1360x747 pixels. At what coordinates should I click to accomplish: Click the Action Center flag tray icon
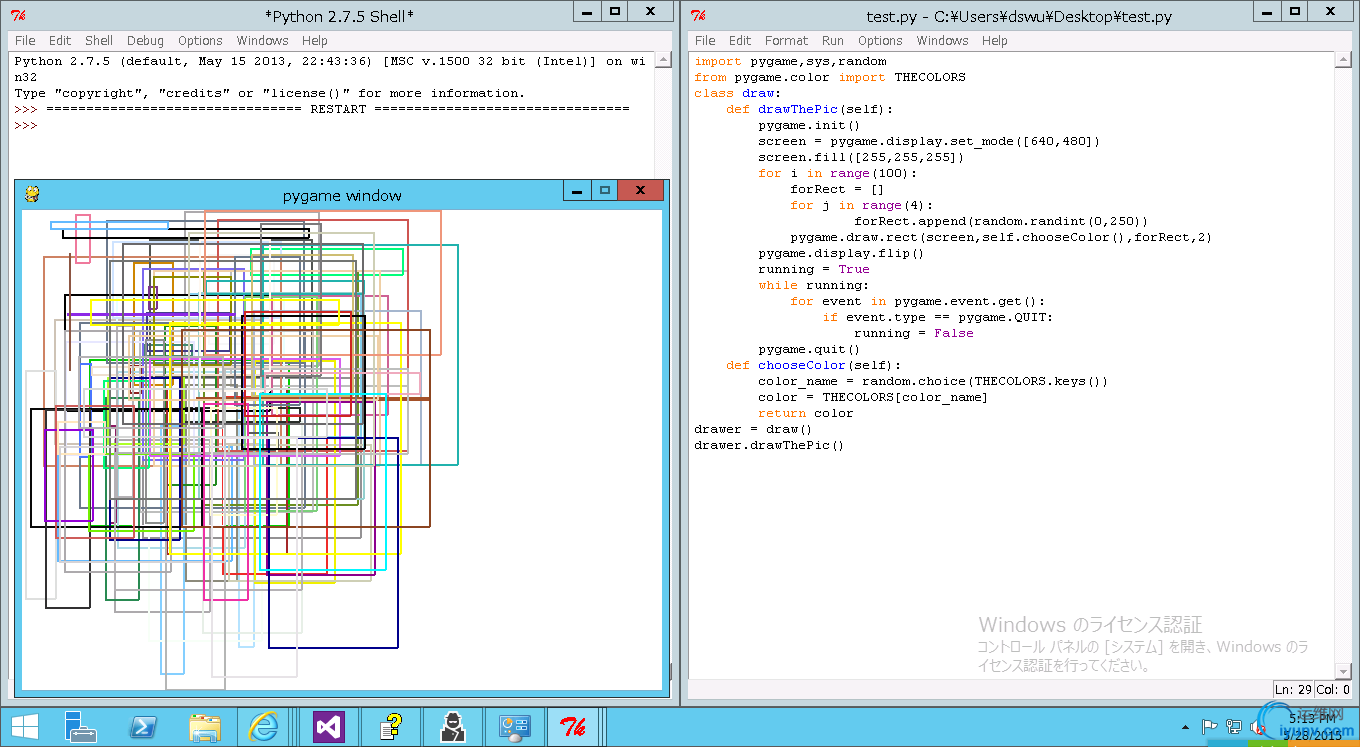[x=1209, y=727]
